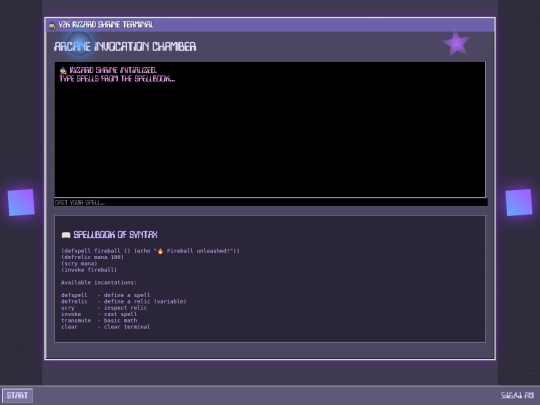
Task: Click the taskbar clock
Action: pos(517,395)
